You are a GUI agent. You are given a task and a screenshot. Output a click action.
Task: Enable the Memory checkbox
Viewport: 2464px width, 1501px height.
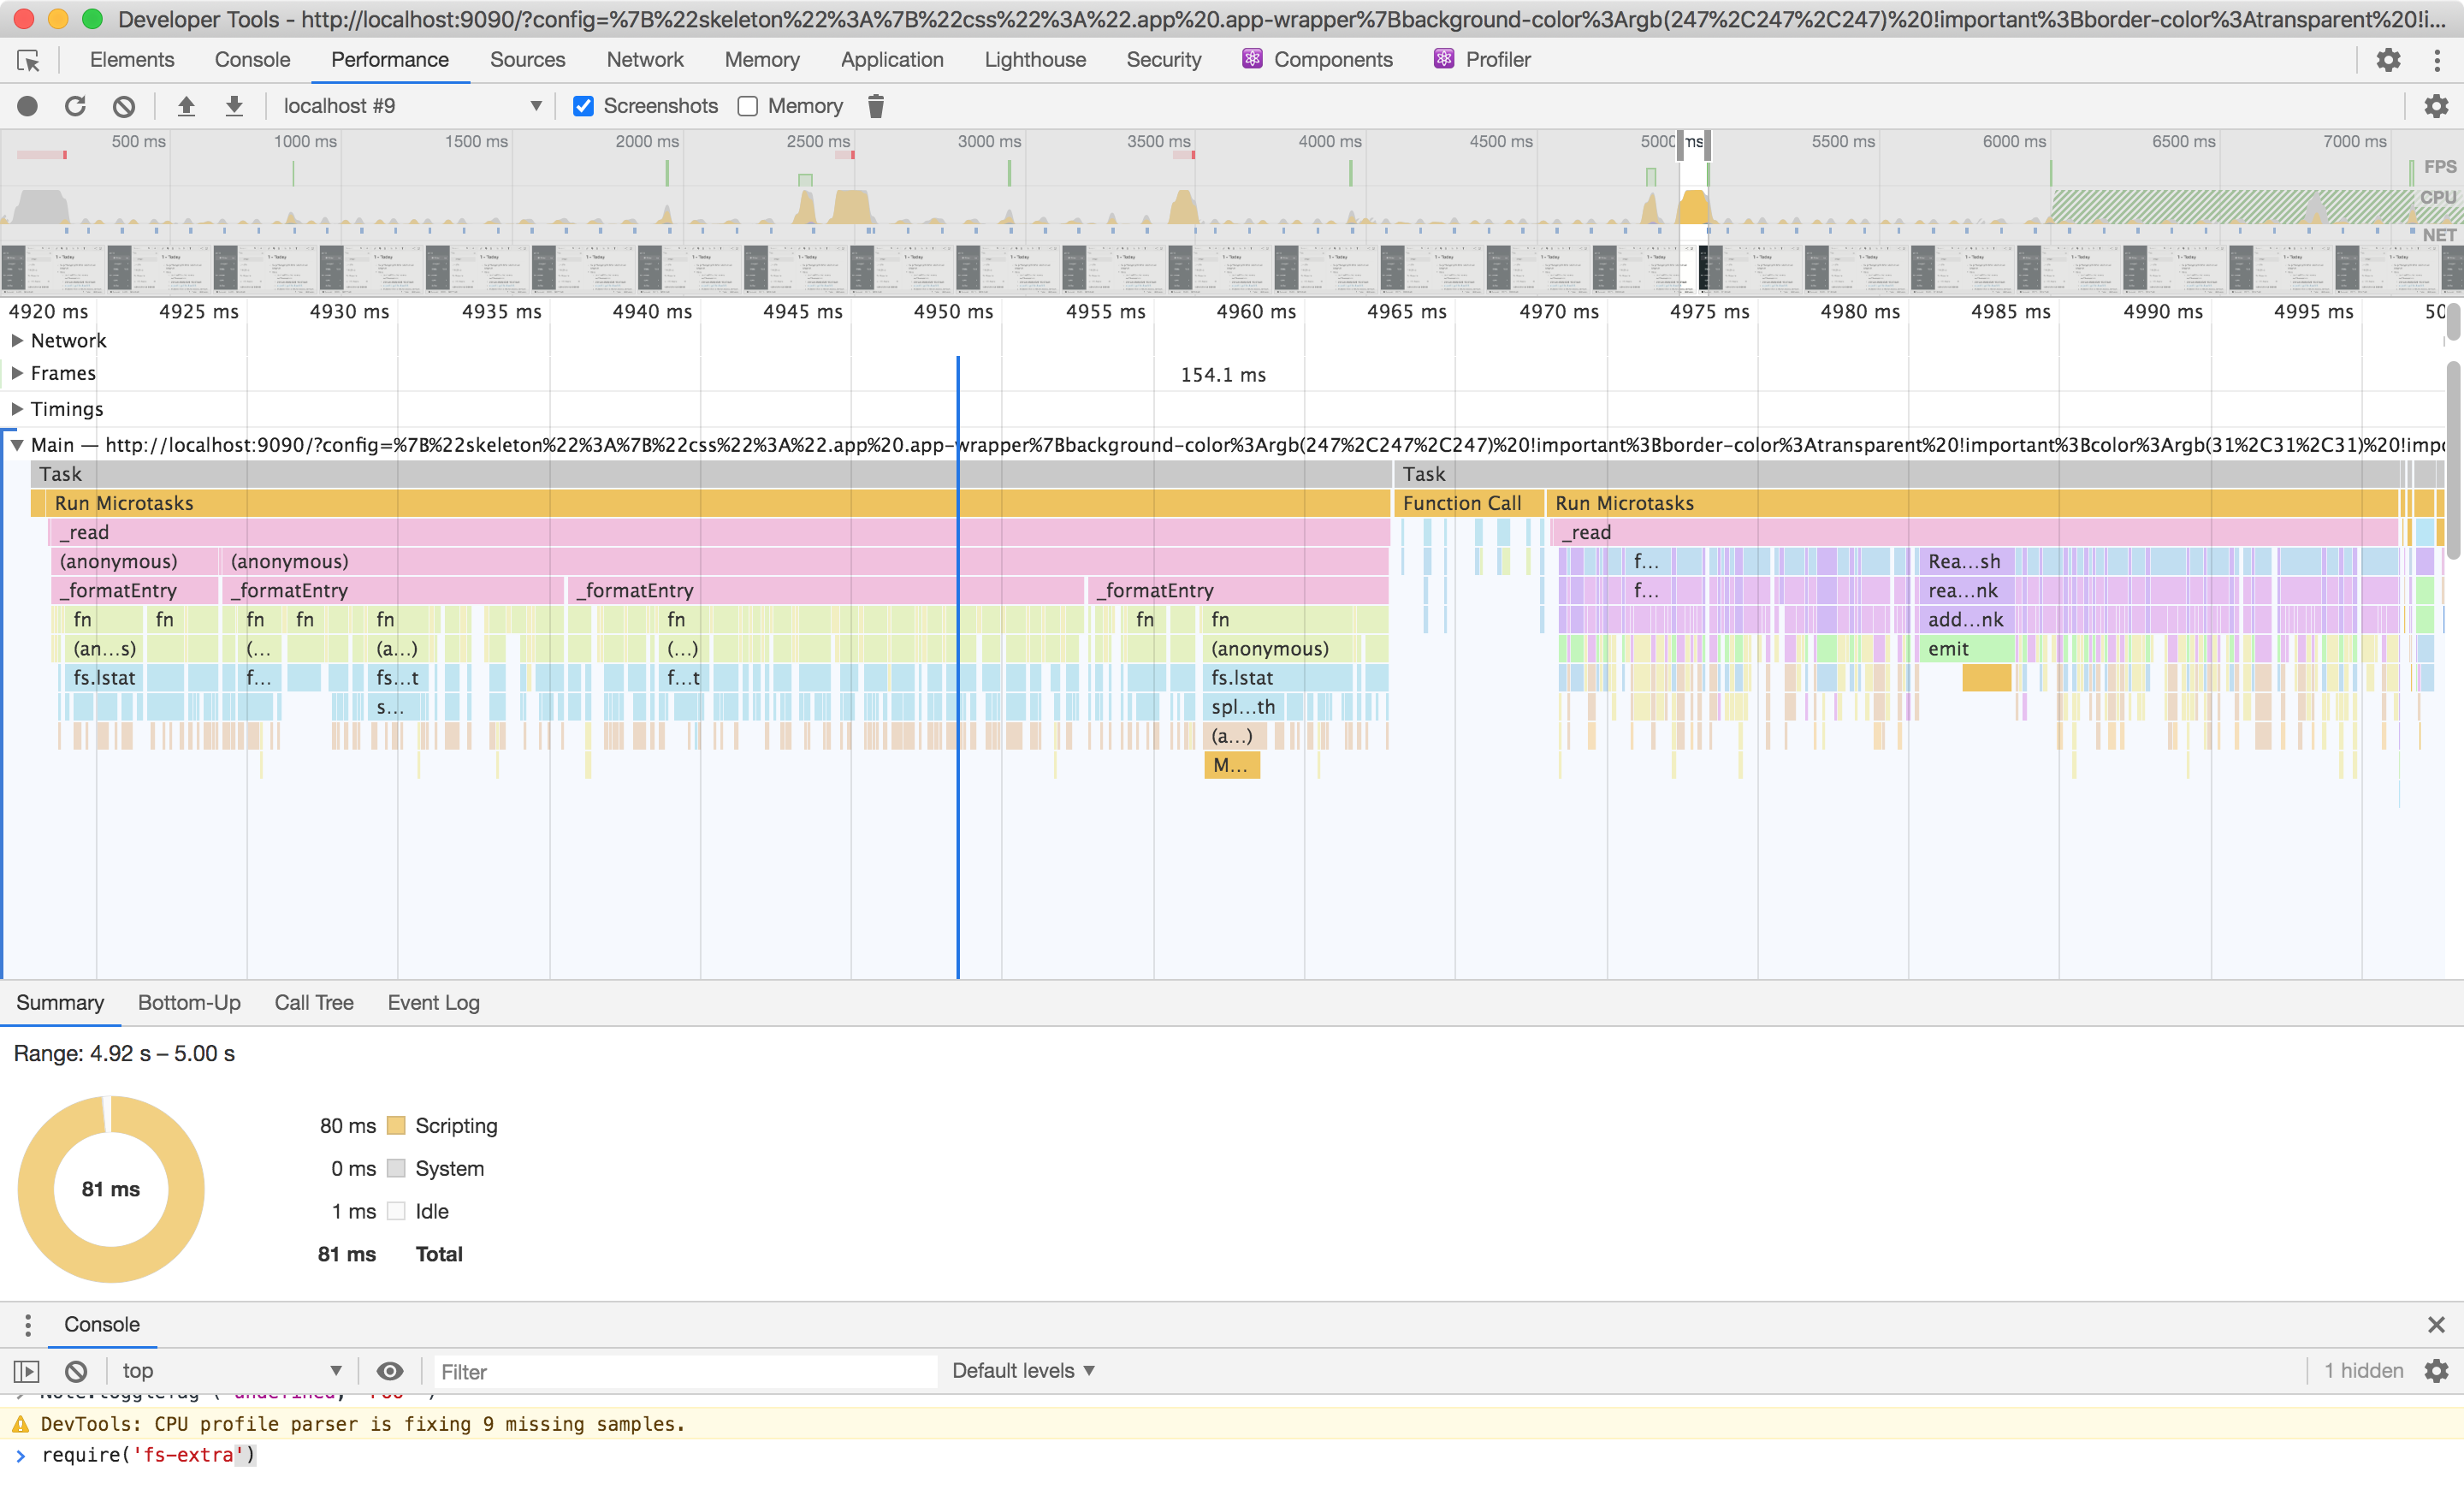point(748,106)
